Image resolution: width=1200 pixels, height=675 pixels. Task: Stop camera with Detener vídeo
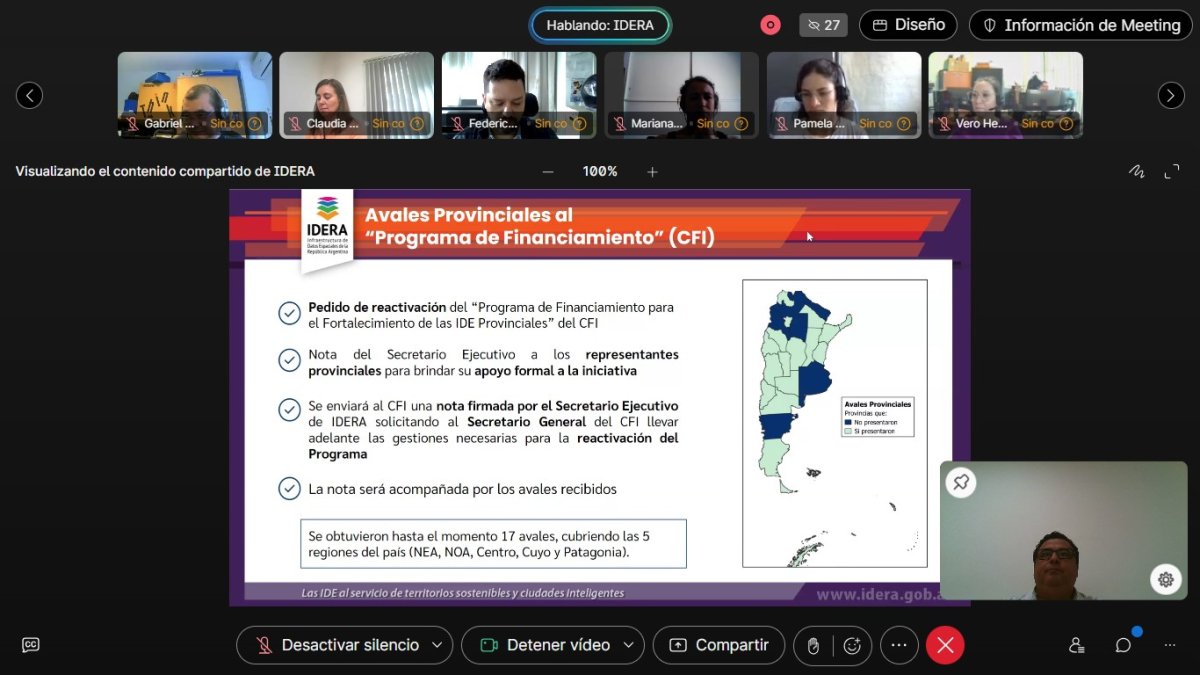(546, 645)
